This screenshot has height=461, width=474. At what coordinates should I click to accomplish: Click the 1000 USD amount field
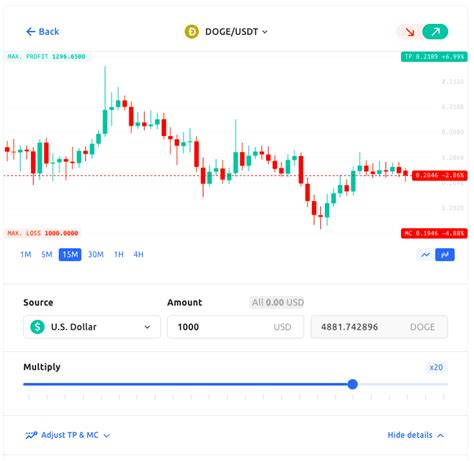coord(235,327)
